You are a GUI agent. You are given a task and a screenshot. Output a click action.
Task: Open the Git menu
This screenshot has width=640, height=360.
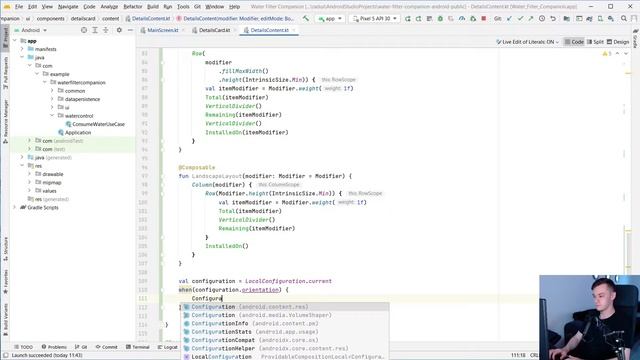coord(197,7)
